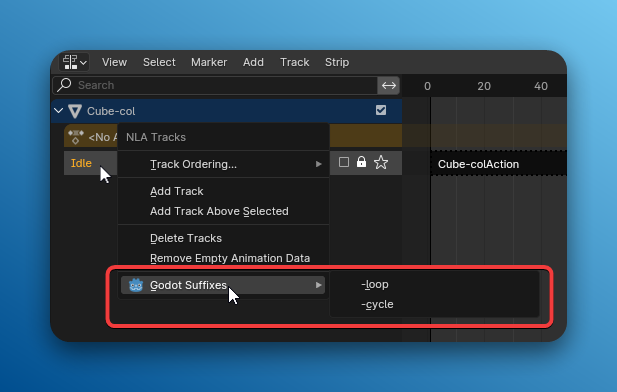Click the search magnifier icon
Screen dimensions: 617x392
tap(64, 85)
